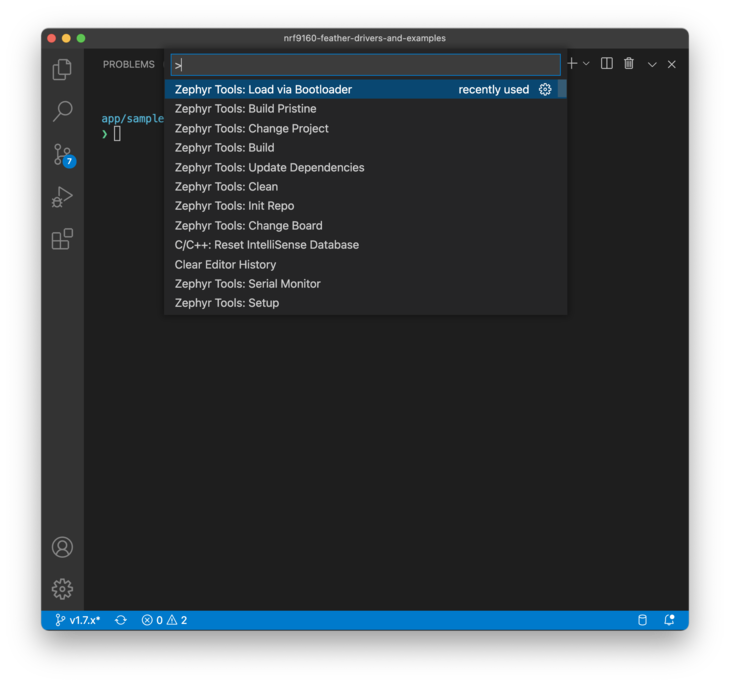
Task: Run Zephyr Tools: Build Pristine
Action: tap(365, 109)
